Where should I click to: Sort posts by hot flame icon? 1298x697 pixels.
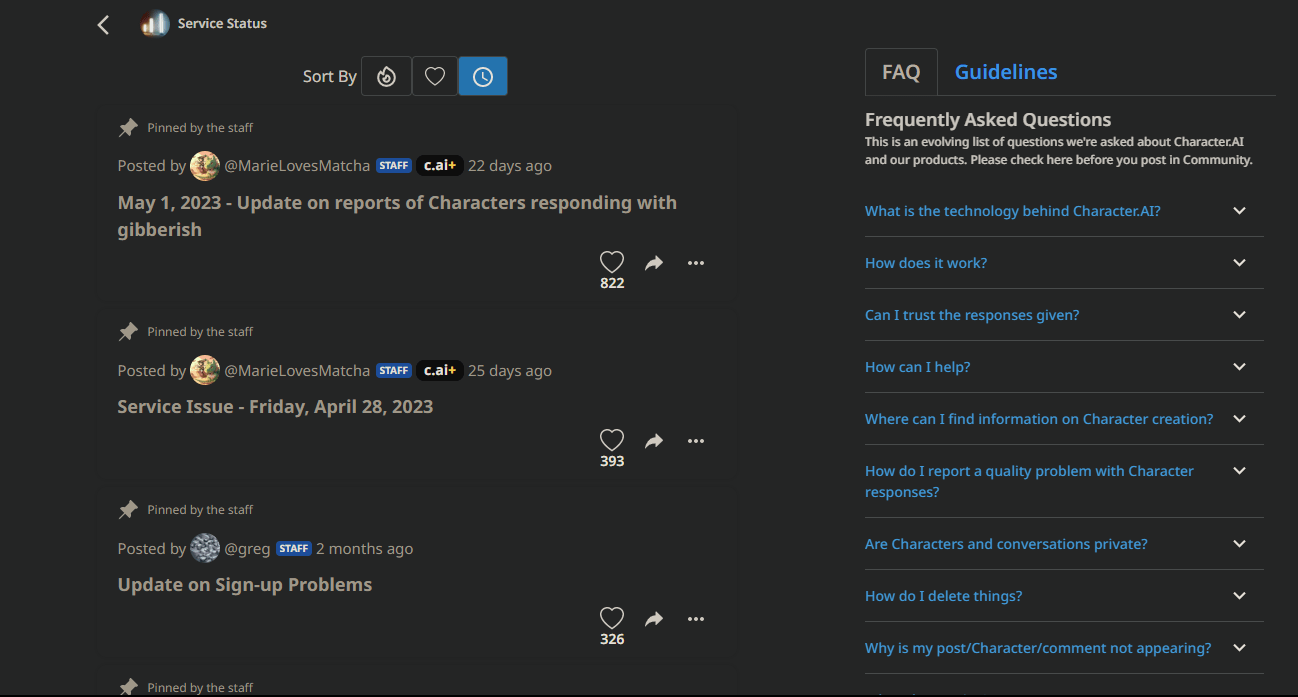(386, 77)
